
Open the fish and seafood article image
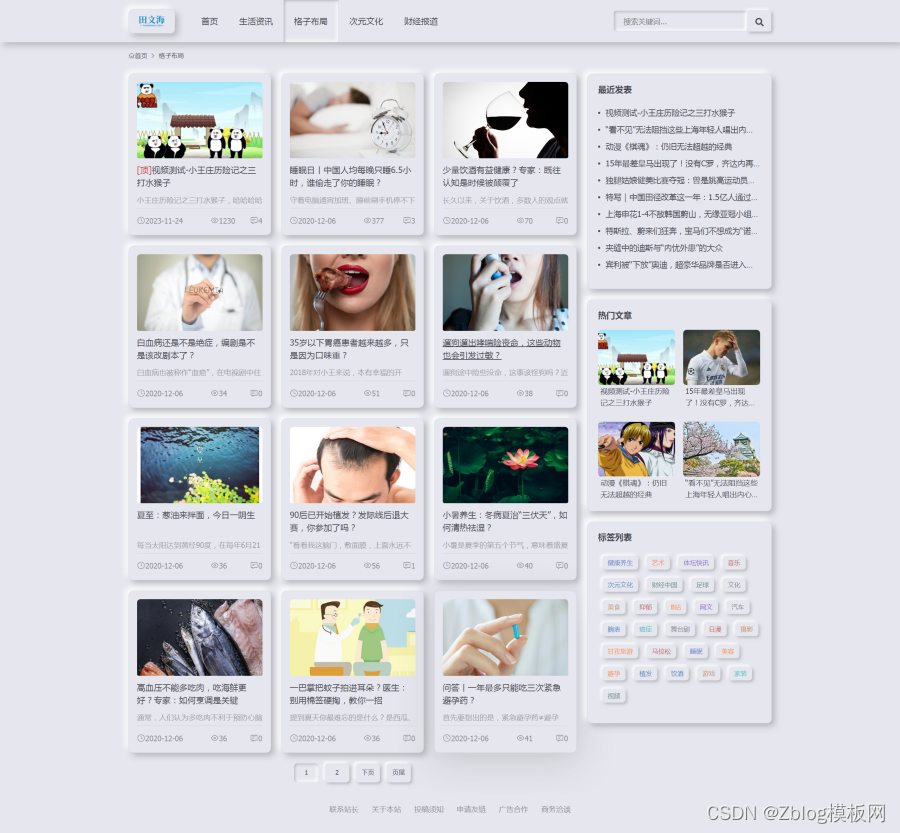click(200, 637)
